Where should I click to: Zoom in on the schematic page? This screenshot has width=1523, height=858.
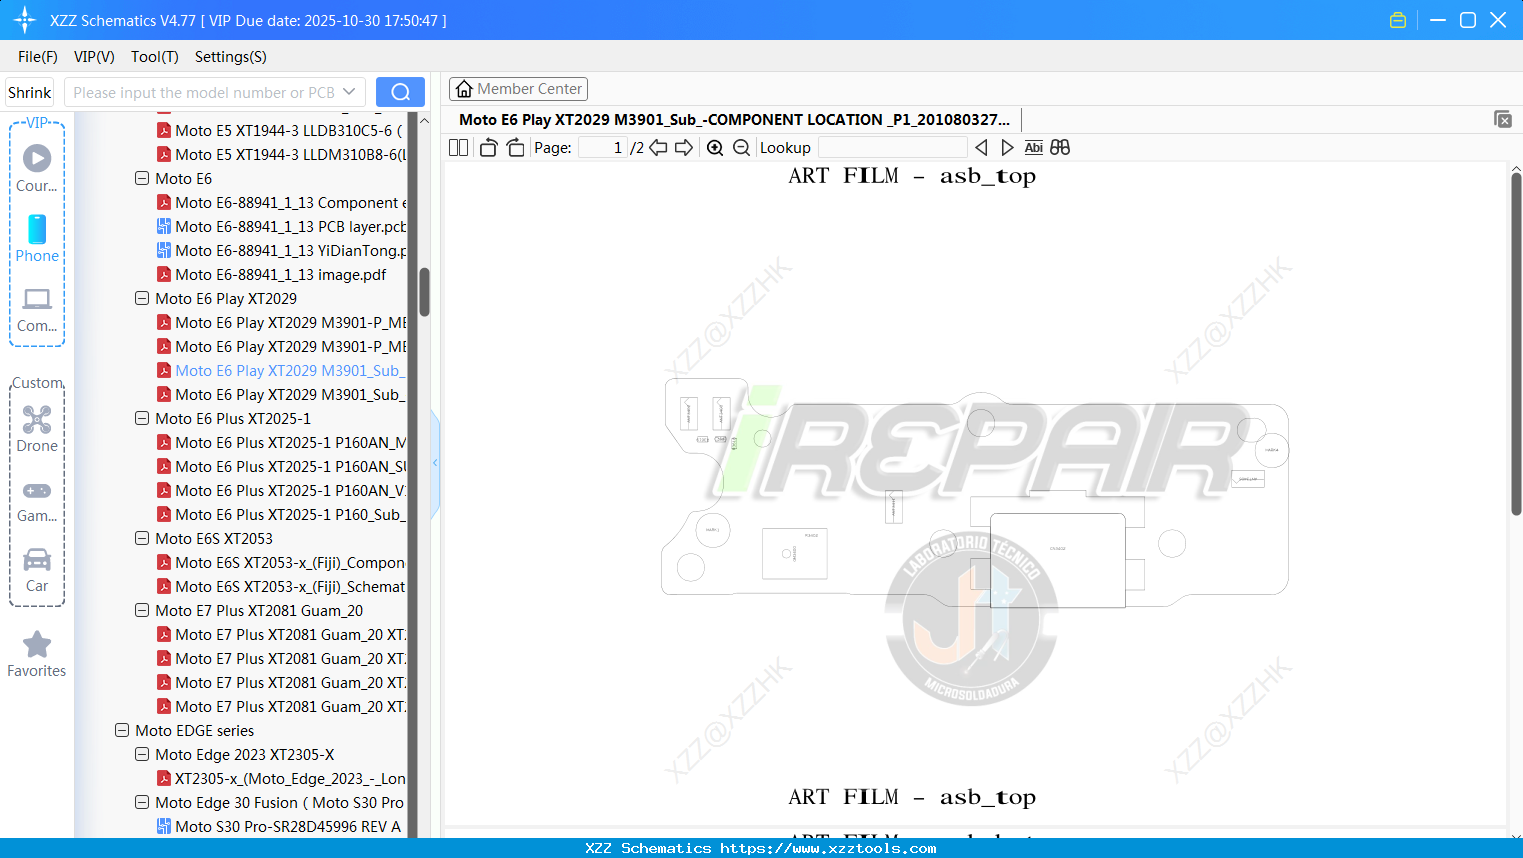coord(715,147)
